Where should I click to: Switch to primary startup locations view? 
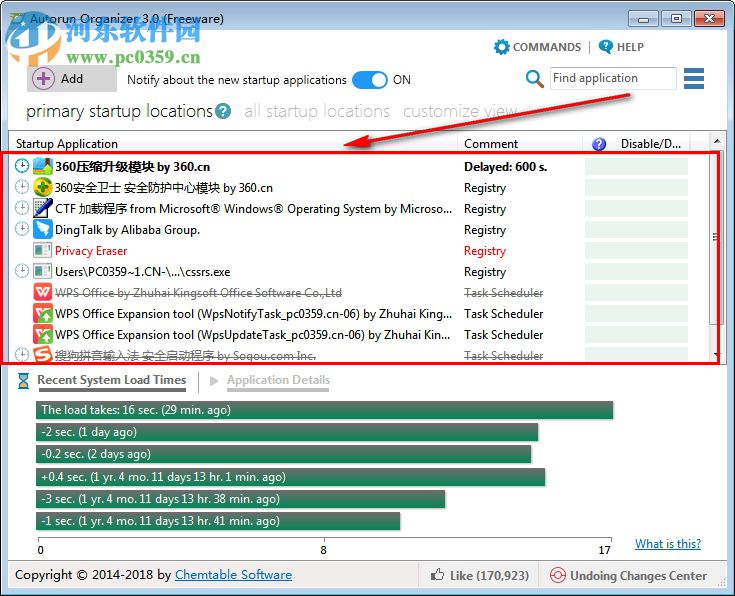coord(120,111)
